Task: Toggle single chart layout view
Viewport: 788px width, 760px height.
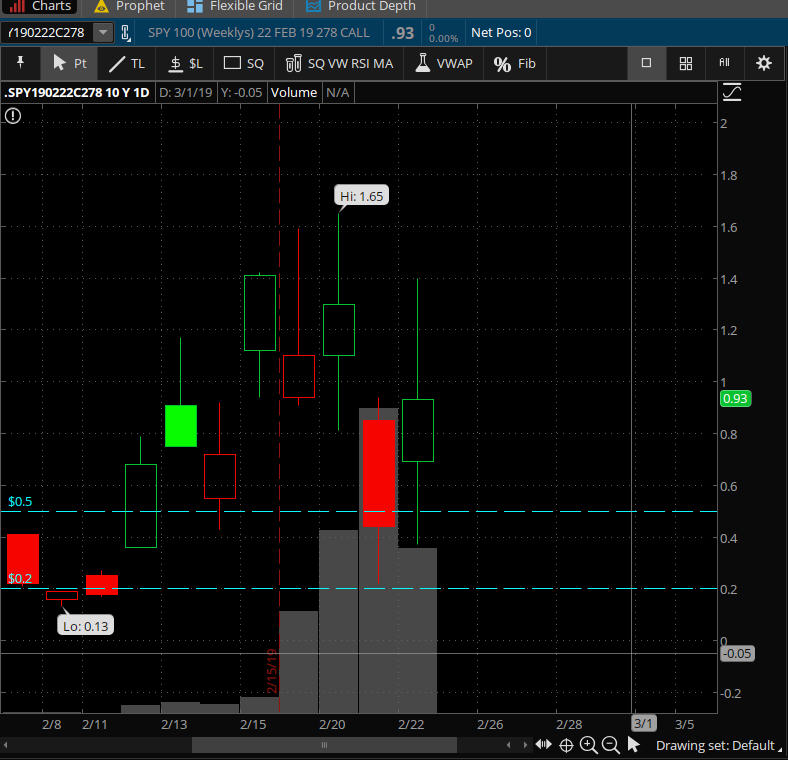Action: 646,63
